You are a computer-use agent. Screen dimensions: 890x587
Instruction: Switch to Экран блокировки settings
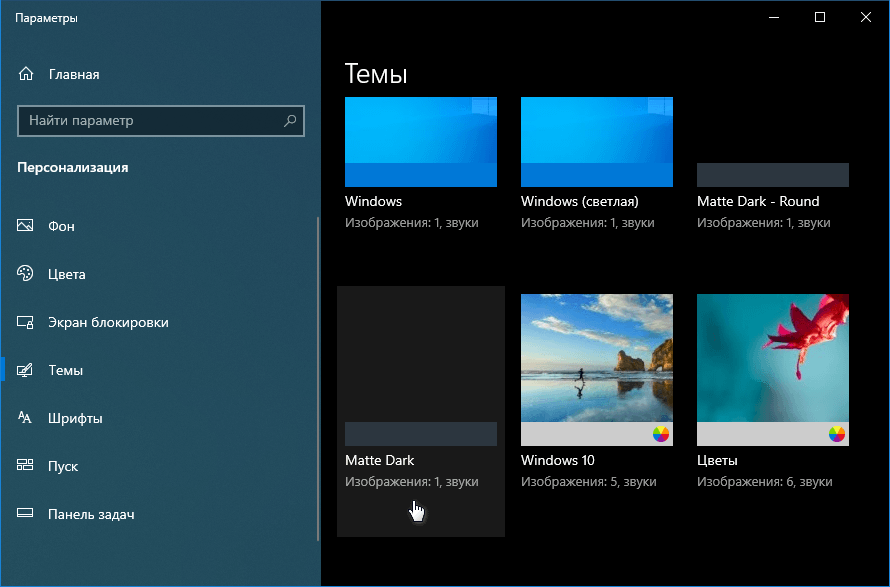click(160, 322)
